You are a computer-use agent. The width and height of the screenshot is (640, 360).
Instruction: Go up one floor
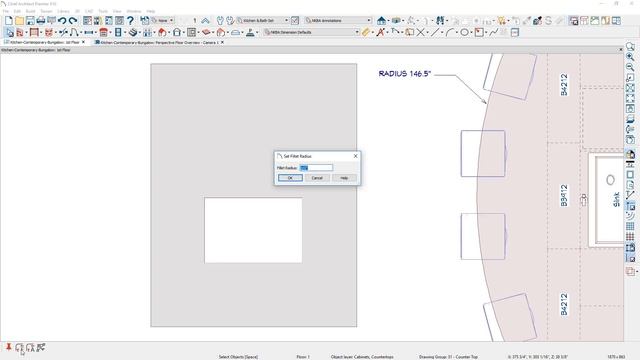pos(205,20)
